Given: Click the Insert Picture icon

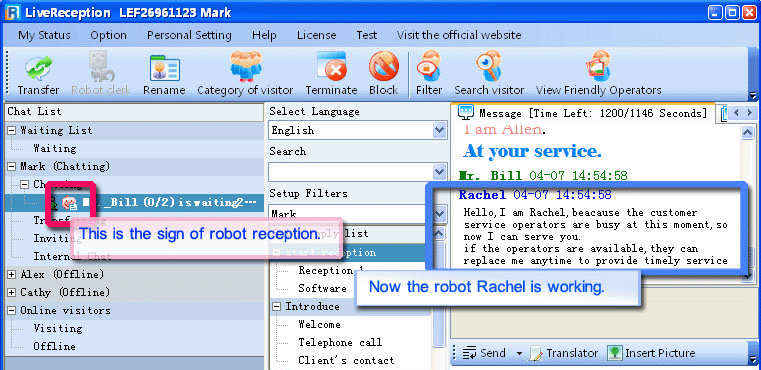Looking at the screenshot, I should 614,353.
